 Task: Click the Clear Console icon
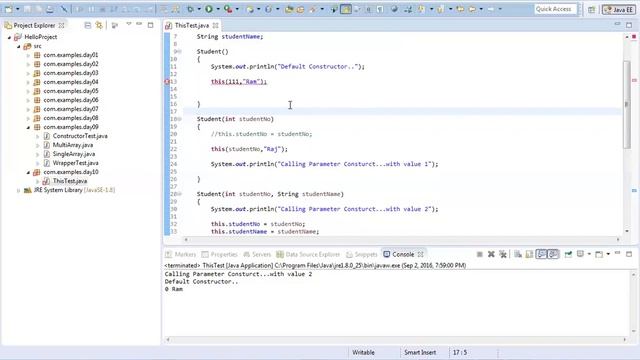[518, 254]
